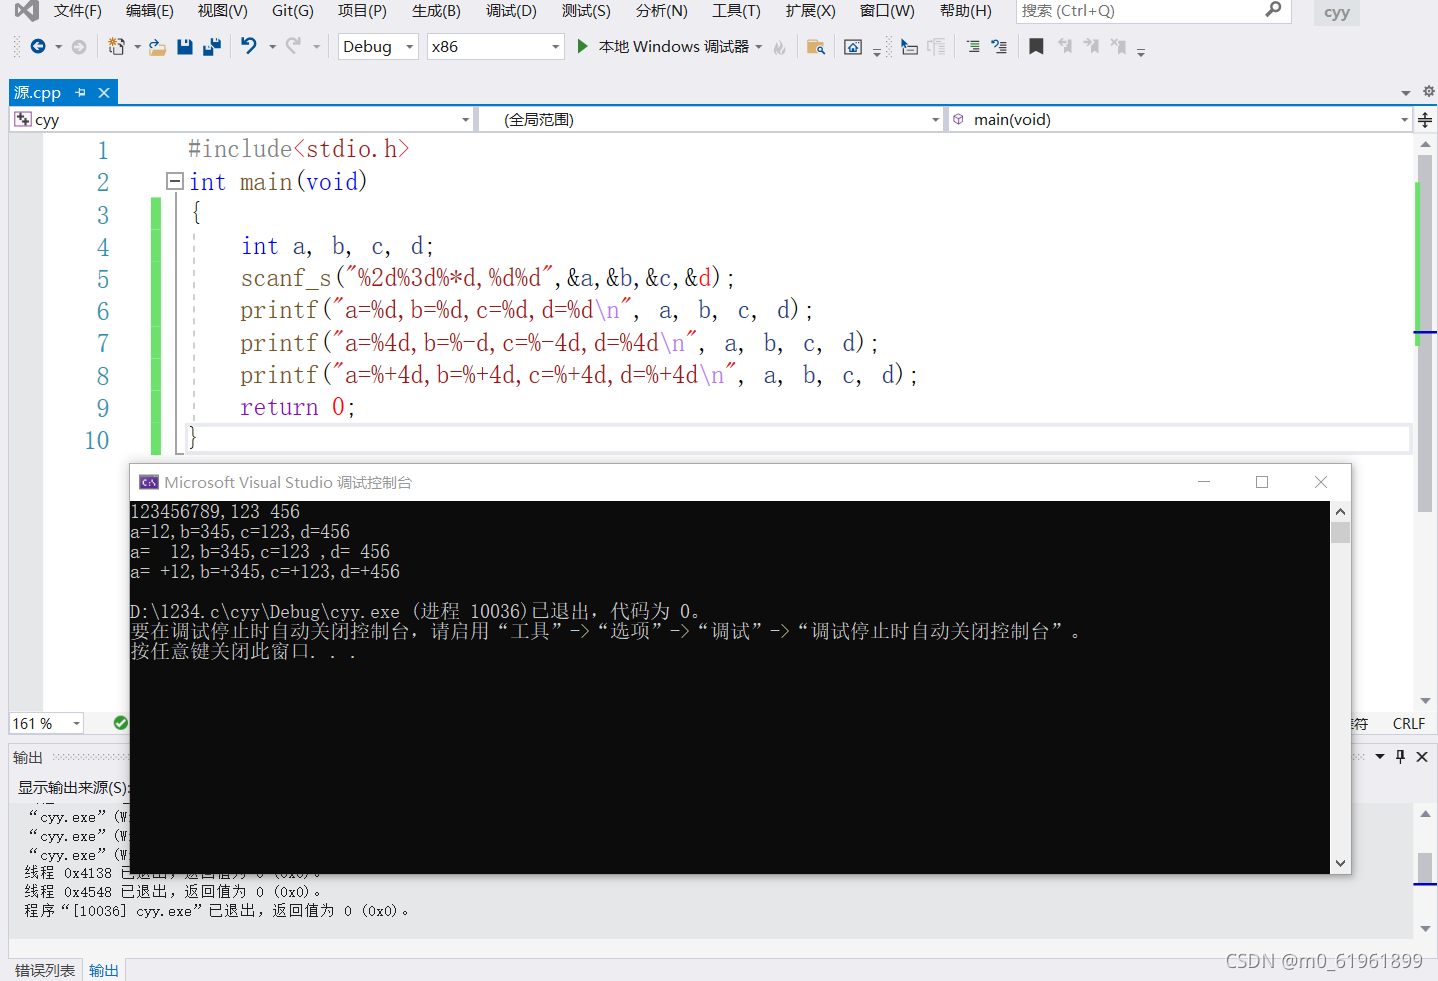
Task: Open the 扩展(X) menu
Action: [x=810, y=11]
